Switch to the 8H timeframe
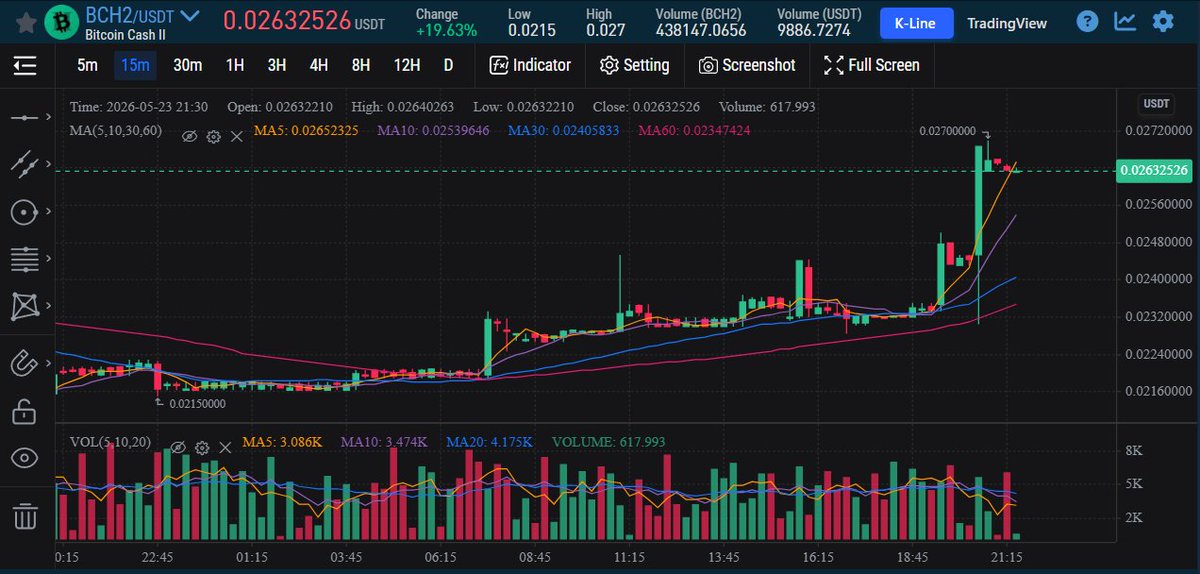Image resolution: width=1200 pixels, height=574 pixels. click(361, 65)
